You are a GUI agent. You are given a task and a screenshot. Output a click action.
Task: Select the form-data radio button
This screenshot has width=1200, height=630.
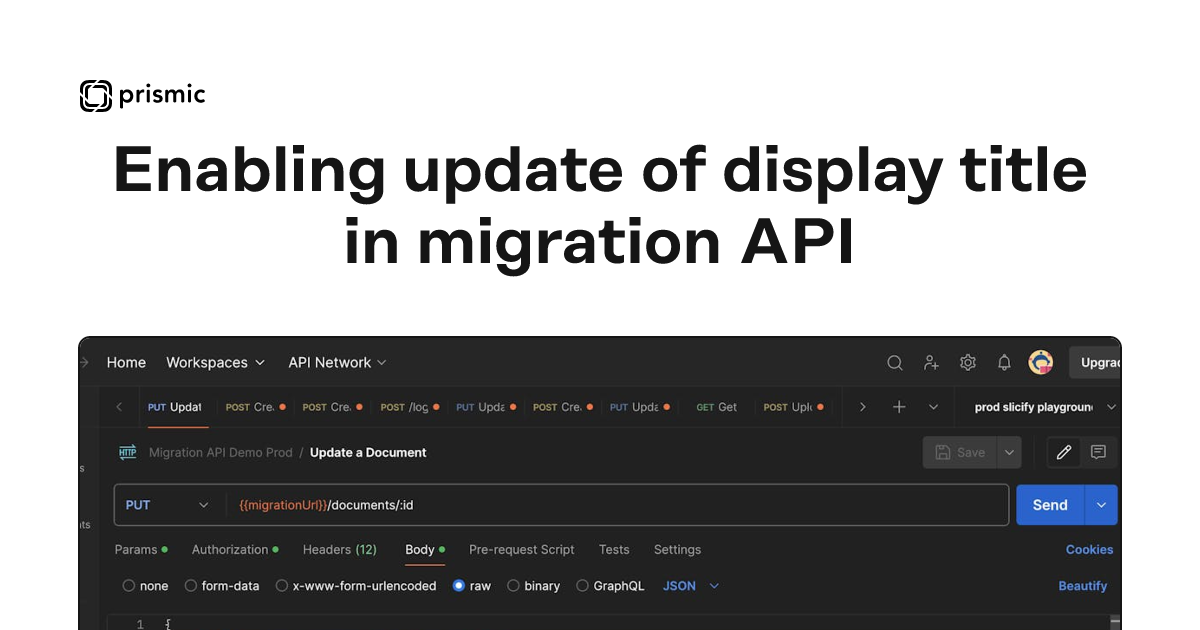(x=192, y=586)
